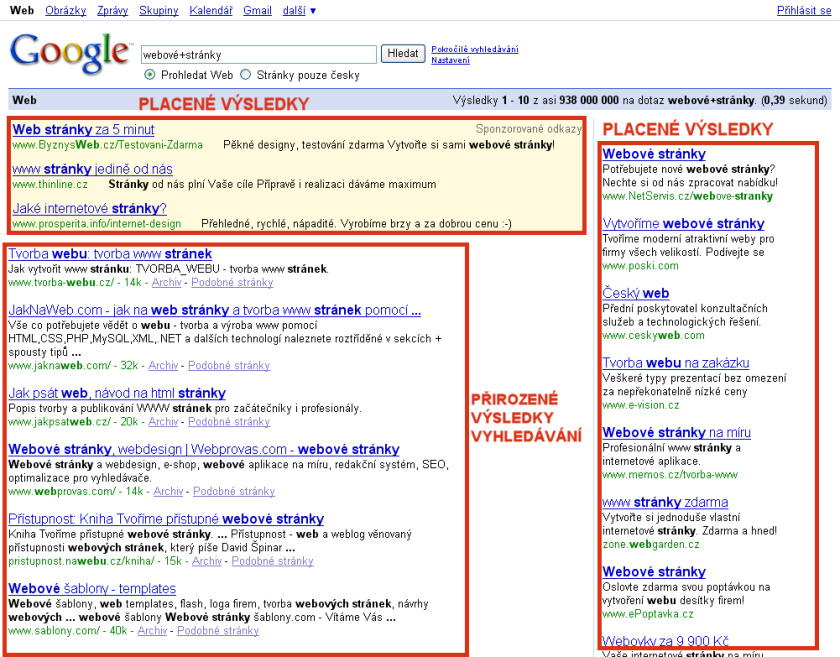The height and width of the screenshot is (657, 840).
Task: Click Archiv link for webprovas.com result
Action: [168, 491]
